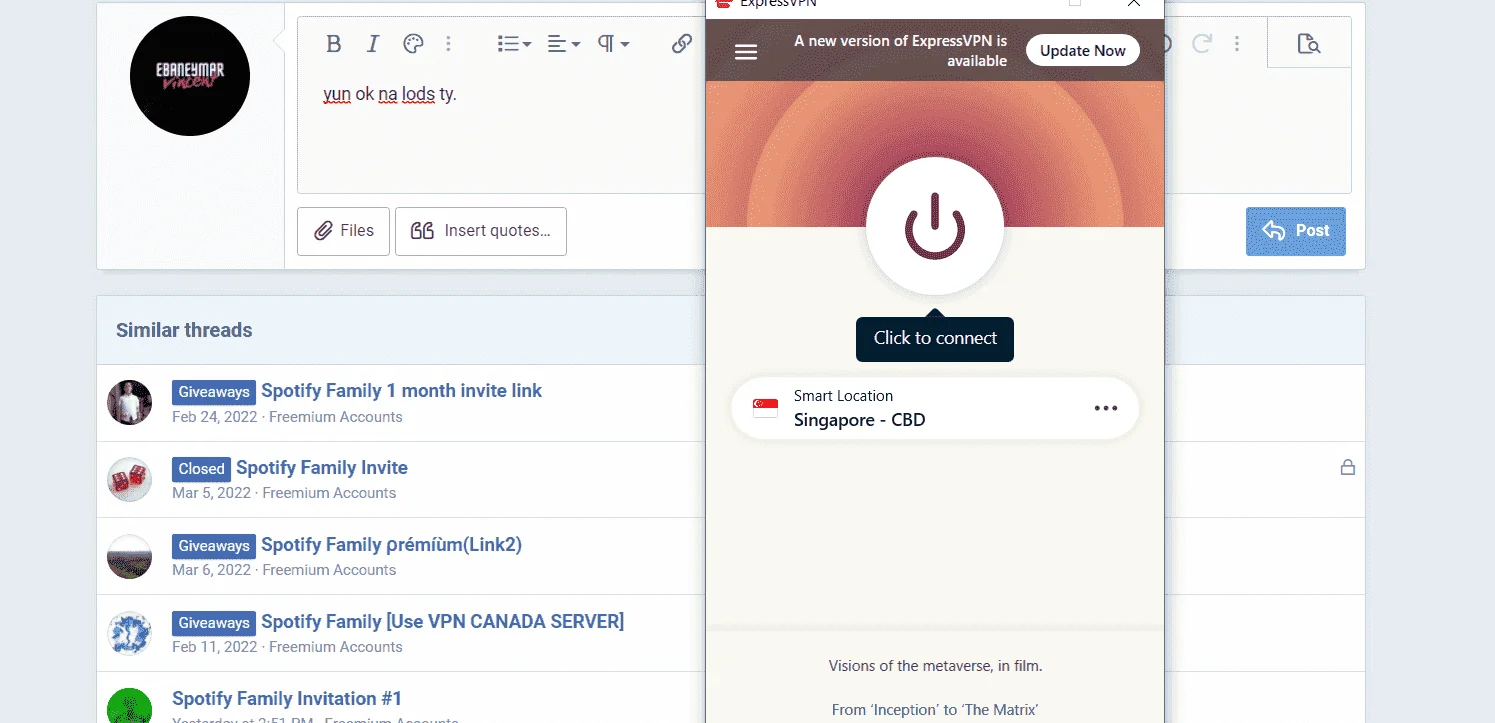Toggle italic formatting in the reply editor
This screenshot has height=723, width=1495.
pyautogui.click(x=373, y=44)
